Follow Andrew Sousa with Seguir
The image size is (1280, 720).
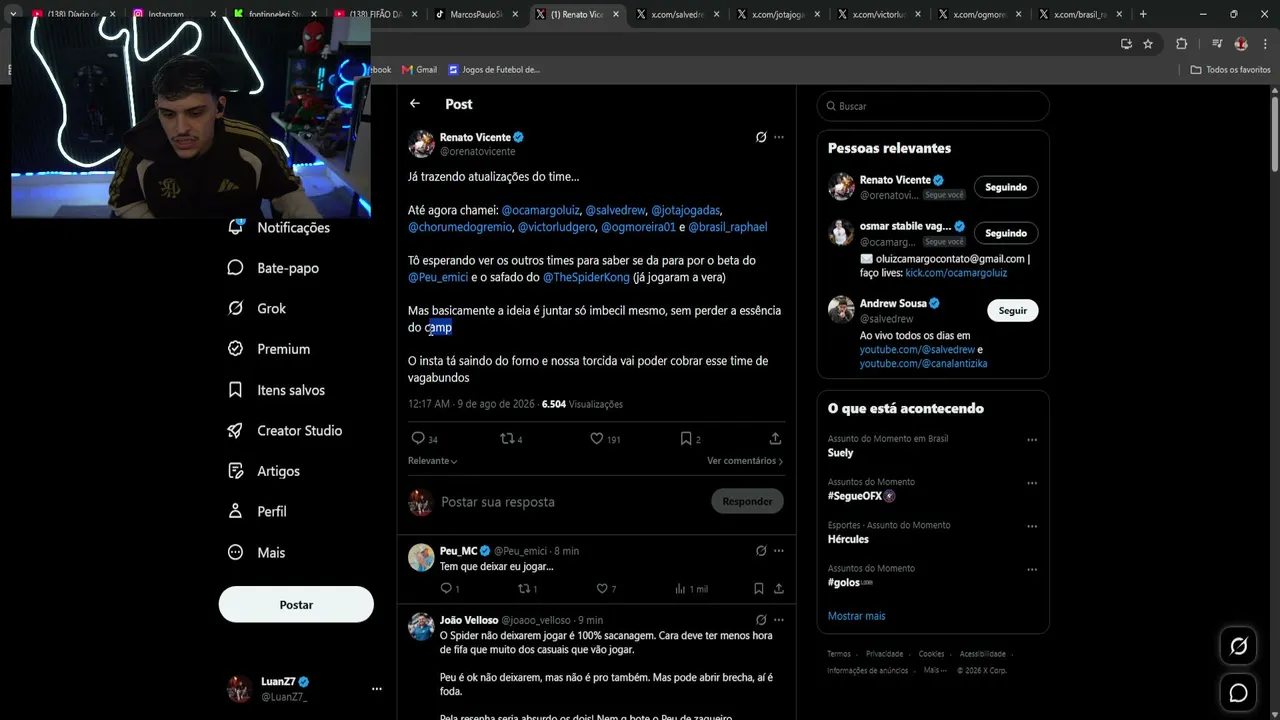1013,310
